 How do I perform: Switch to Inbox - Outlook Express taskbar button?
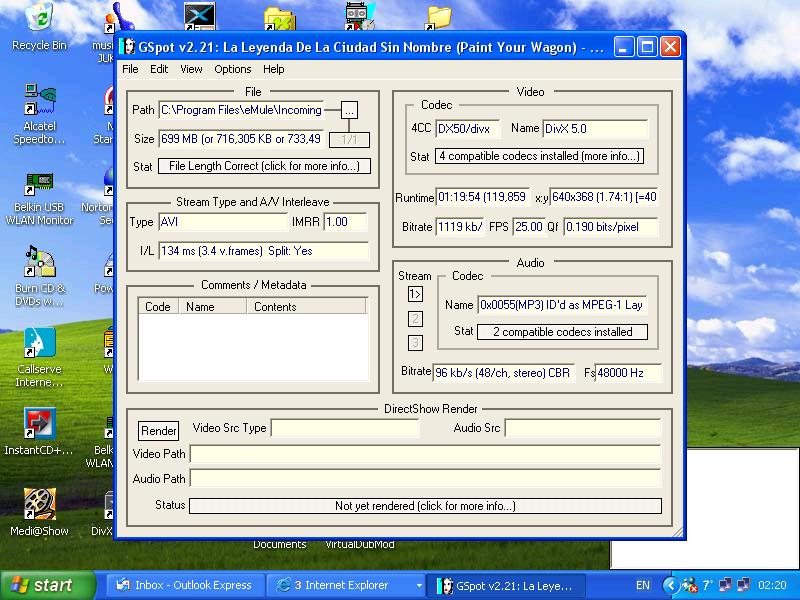tap(186, 585)
